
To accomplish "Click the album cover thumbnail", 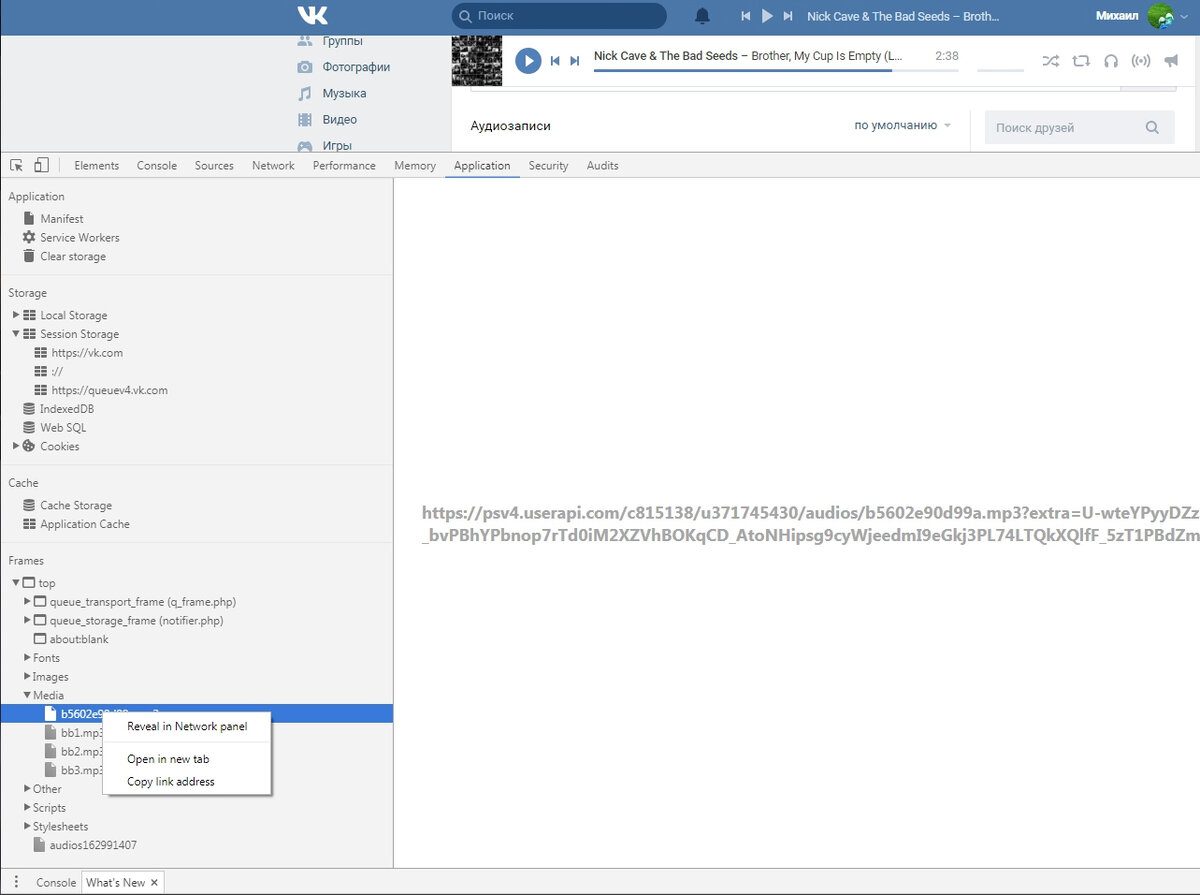I will tap(477, 61).
